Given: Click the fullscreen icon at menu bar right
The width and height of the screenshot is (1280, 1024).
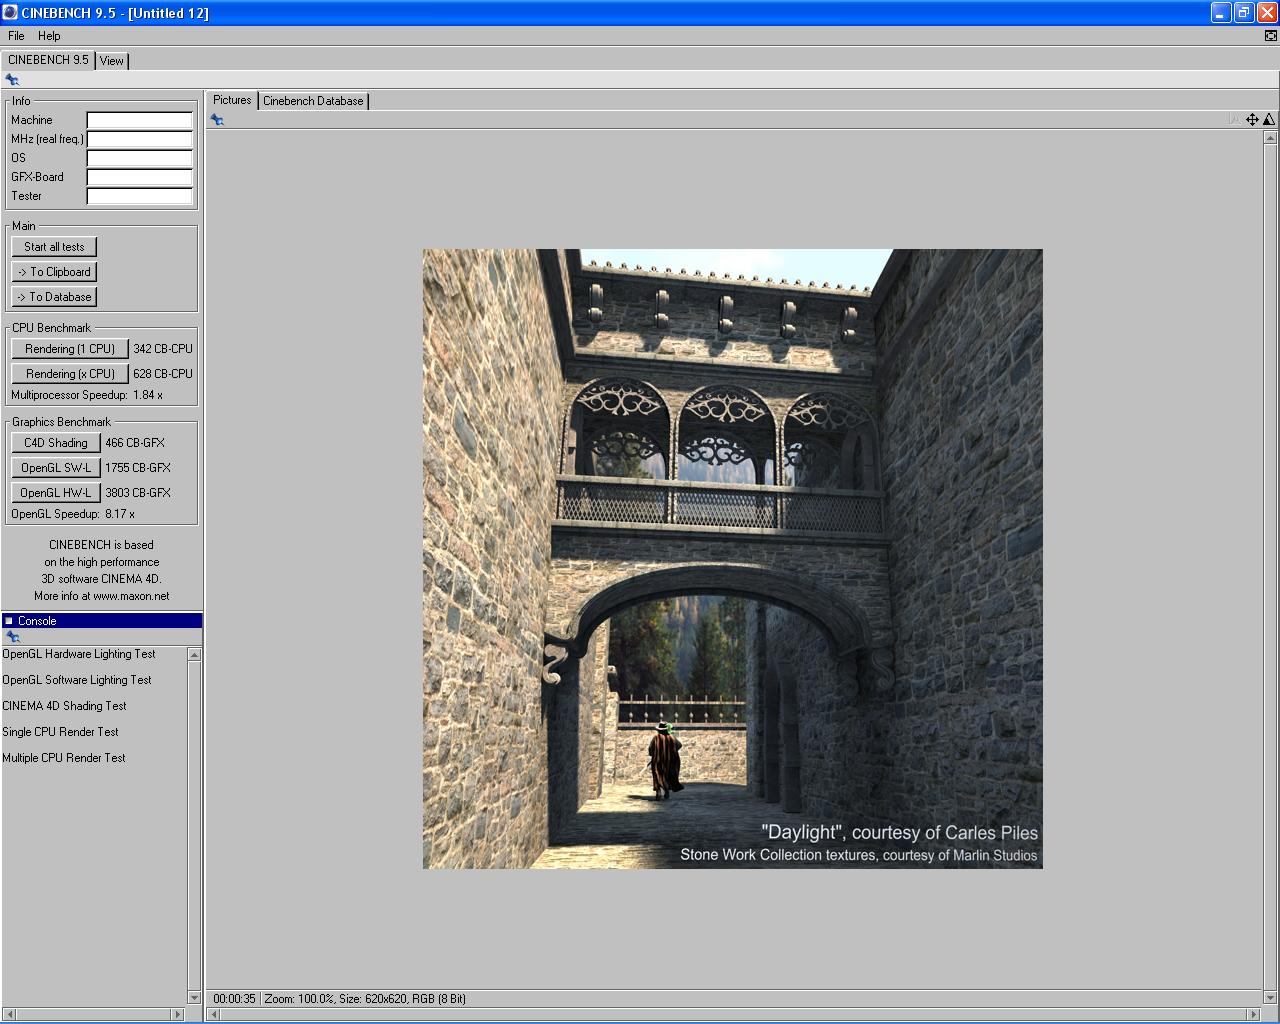Looking at the screenshot, I should [1271, 36].
